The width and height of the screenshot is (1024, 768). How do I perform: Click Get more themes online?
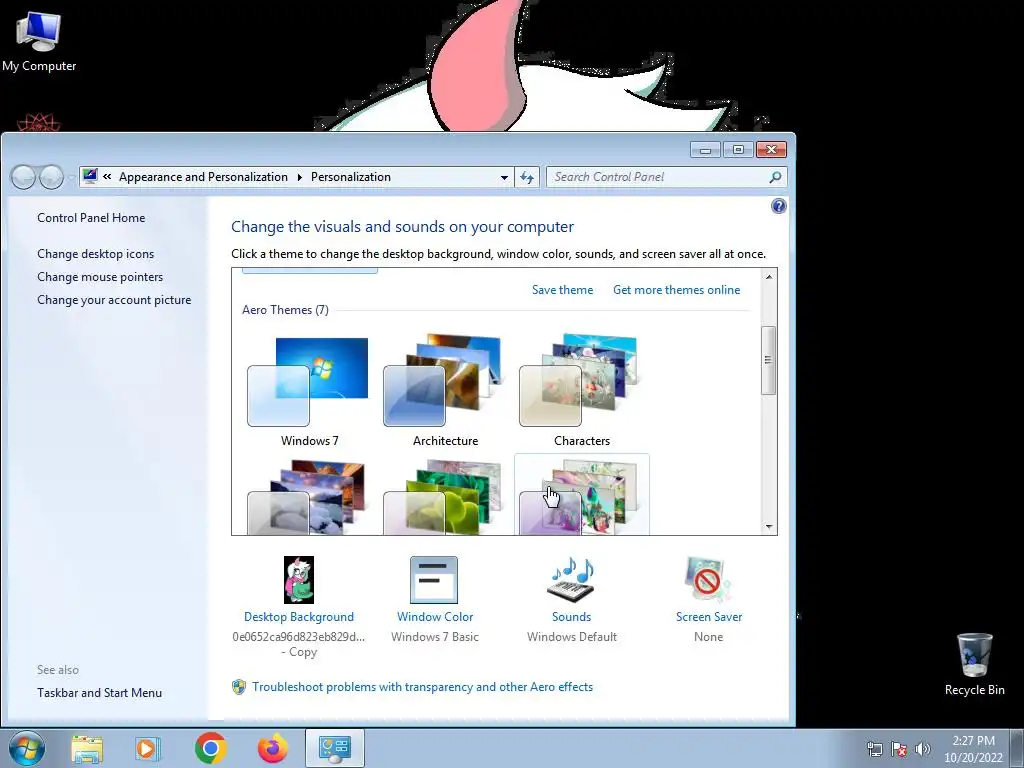tap(677, 290)
